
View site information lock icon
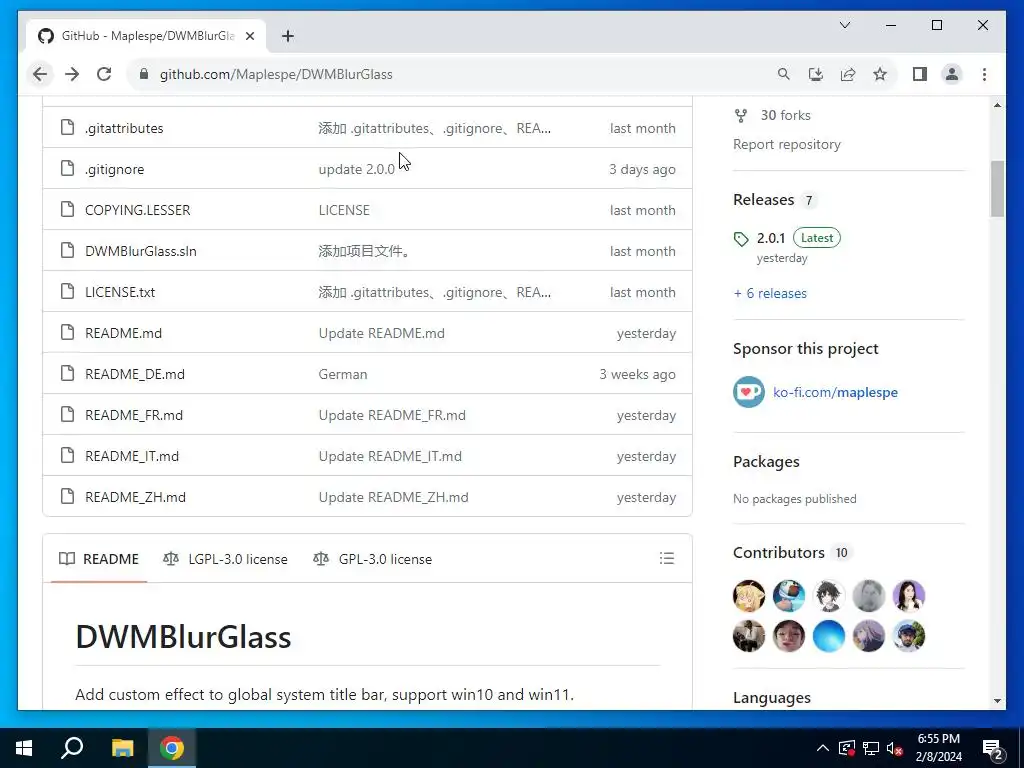tap(144, 74)
